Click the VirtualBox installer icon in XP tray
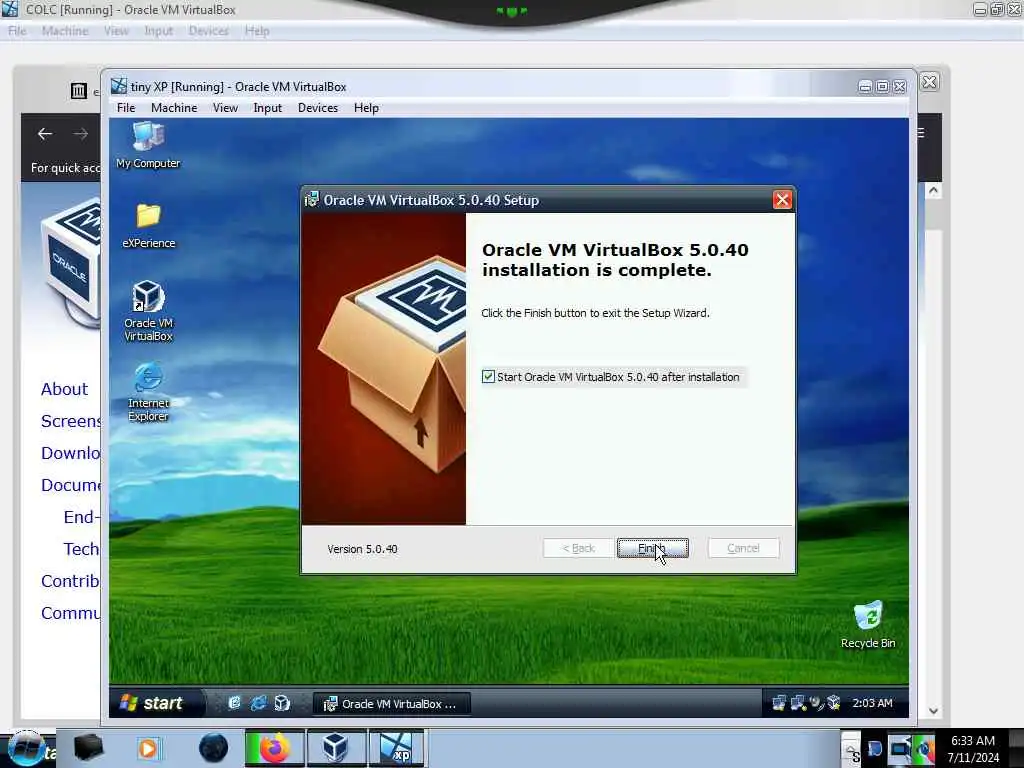 tap(834, 703)
